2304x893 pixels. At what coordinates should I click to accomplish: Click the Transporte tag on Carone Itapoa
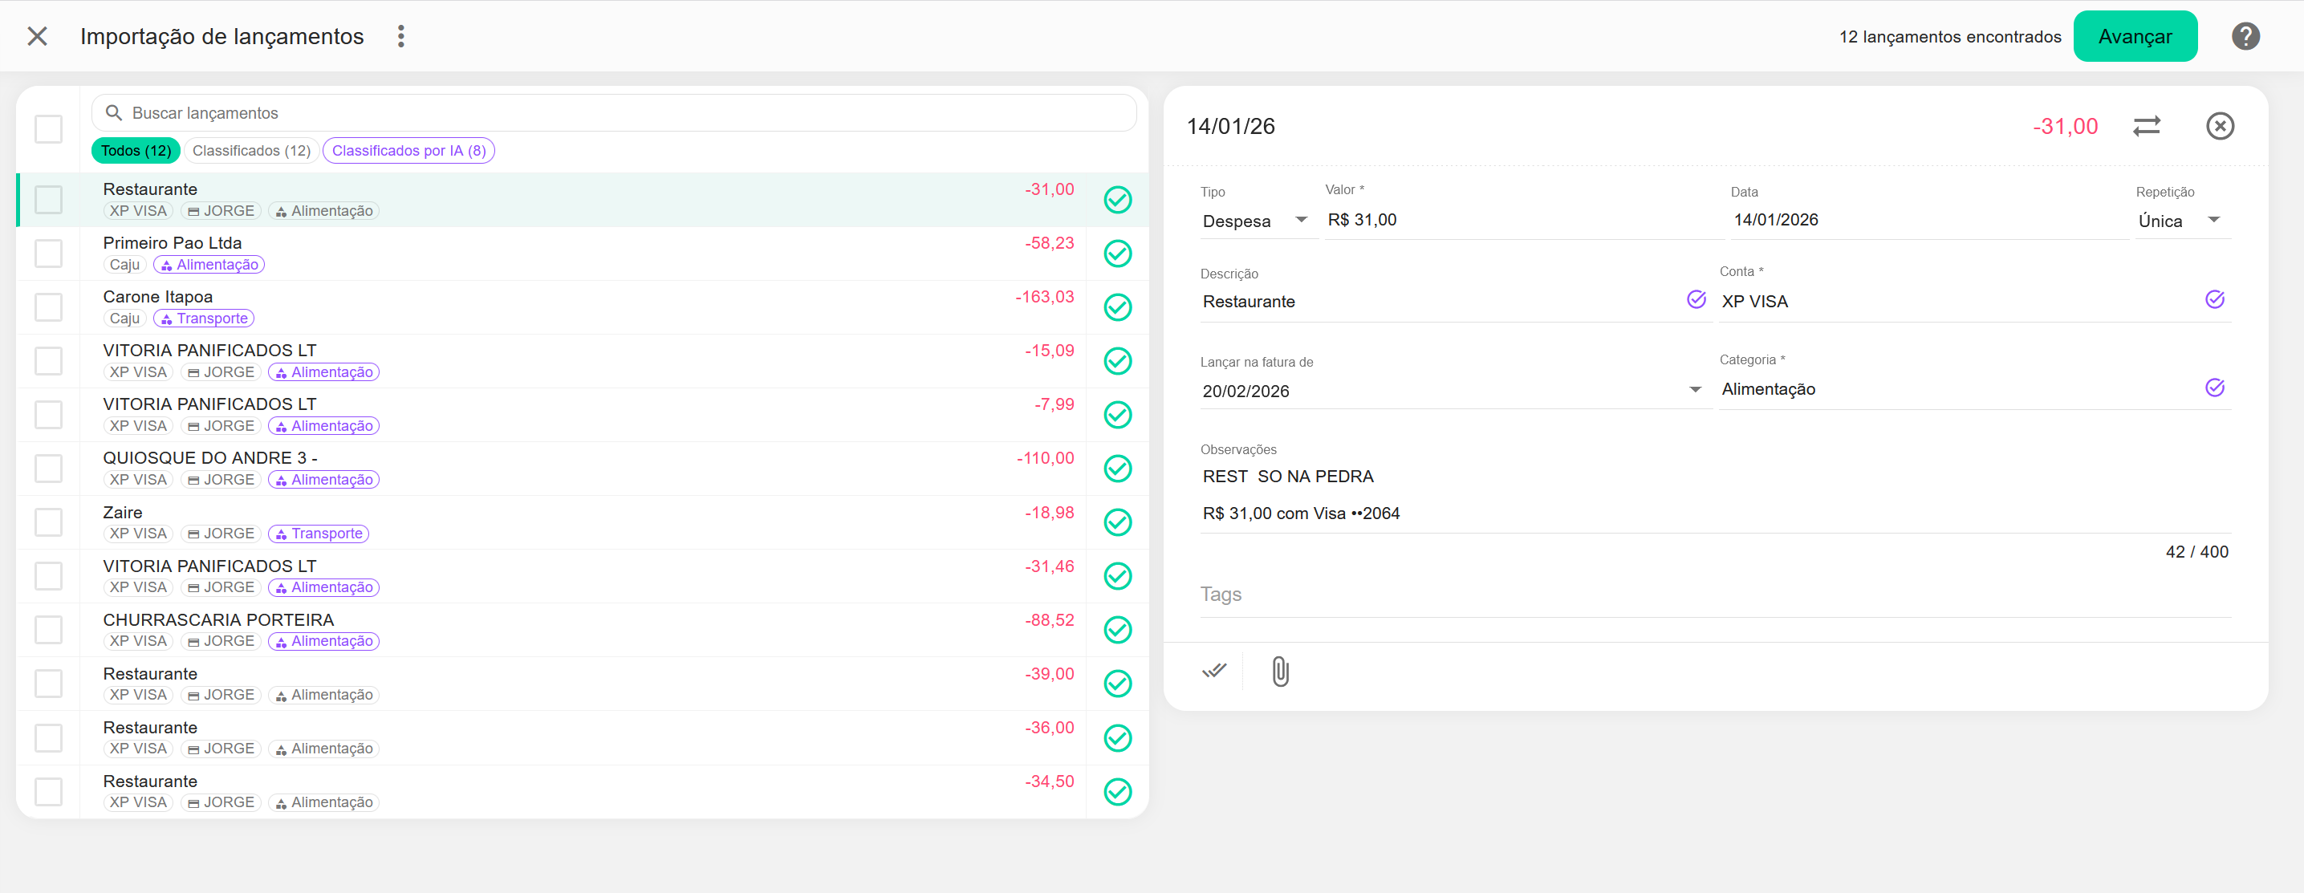[204, 319]
